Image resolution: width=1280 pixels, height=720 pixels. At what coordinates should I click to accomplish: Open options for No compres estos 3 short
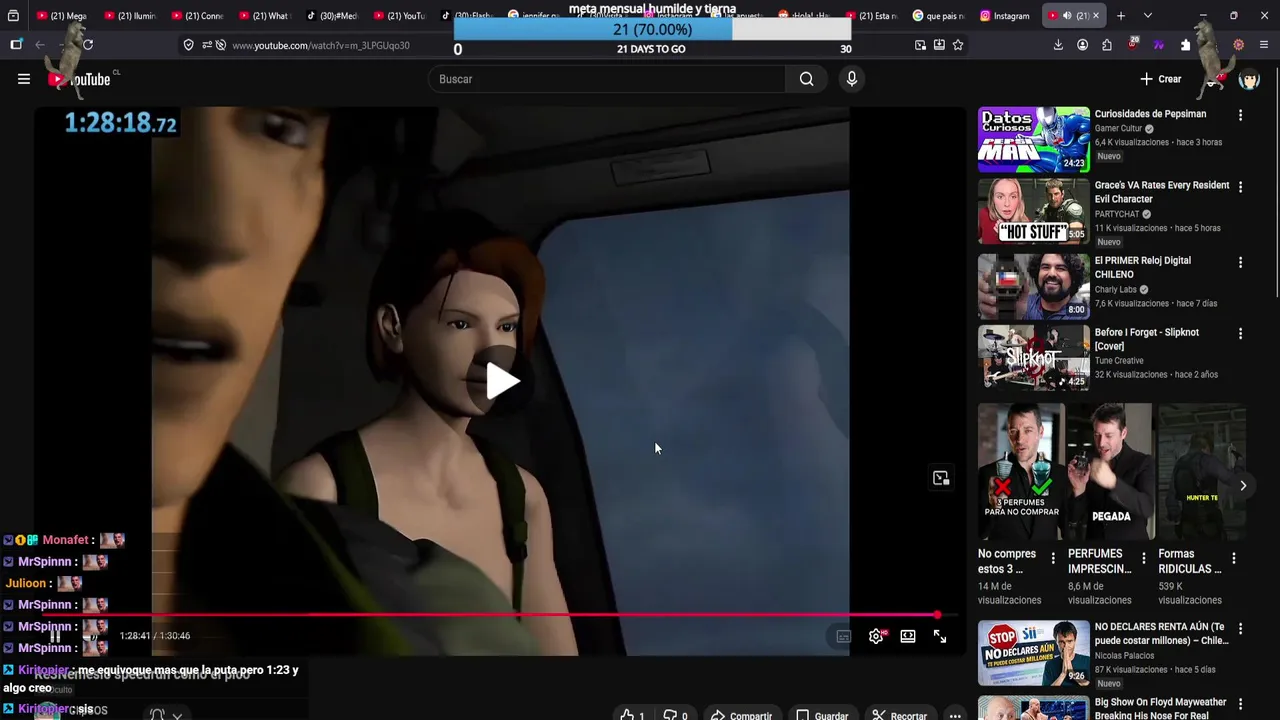click(x=1052, y=559)
